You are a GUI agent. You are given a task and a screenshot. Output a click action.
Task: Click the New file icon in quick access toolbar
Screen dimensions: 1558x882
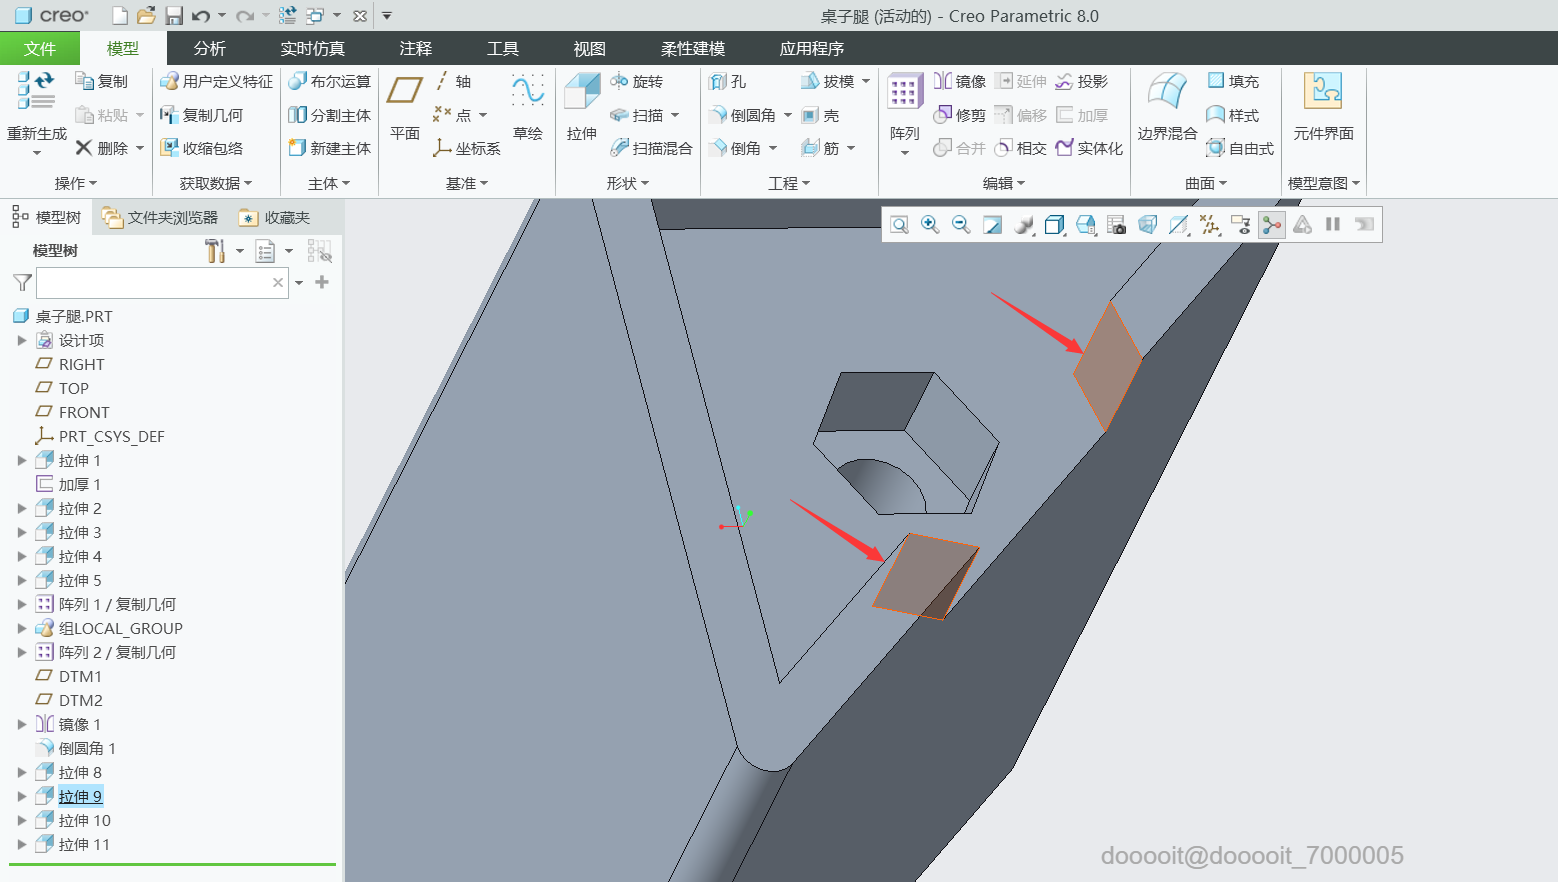[119, 15]
